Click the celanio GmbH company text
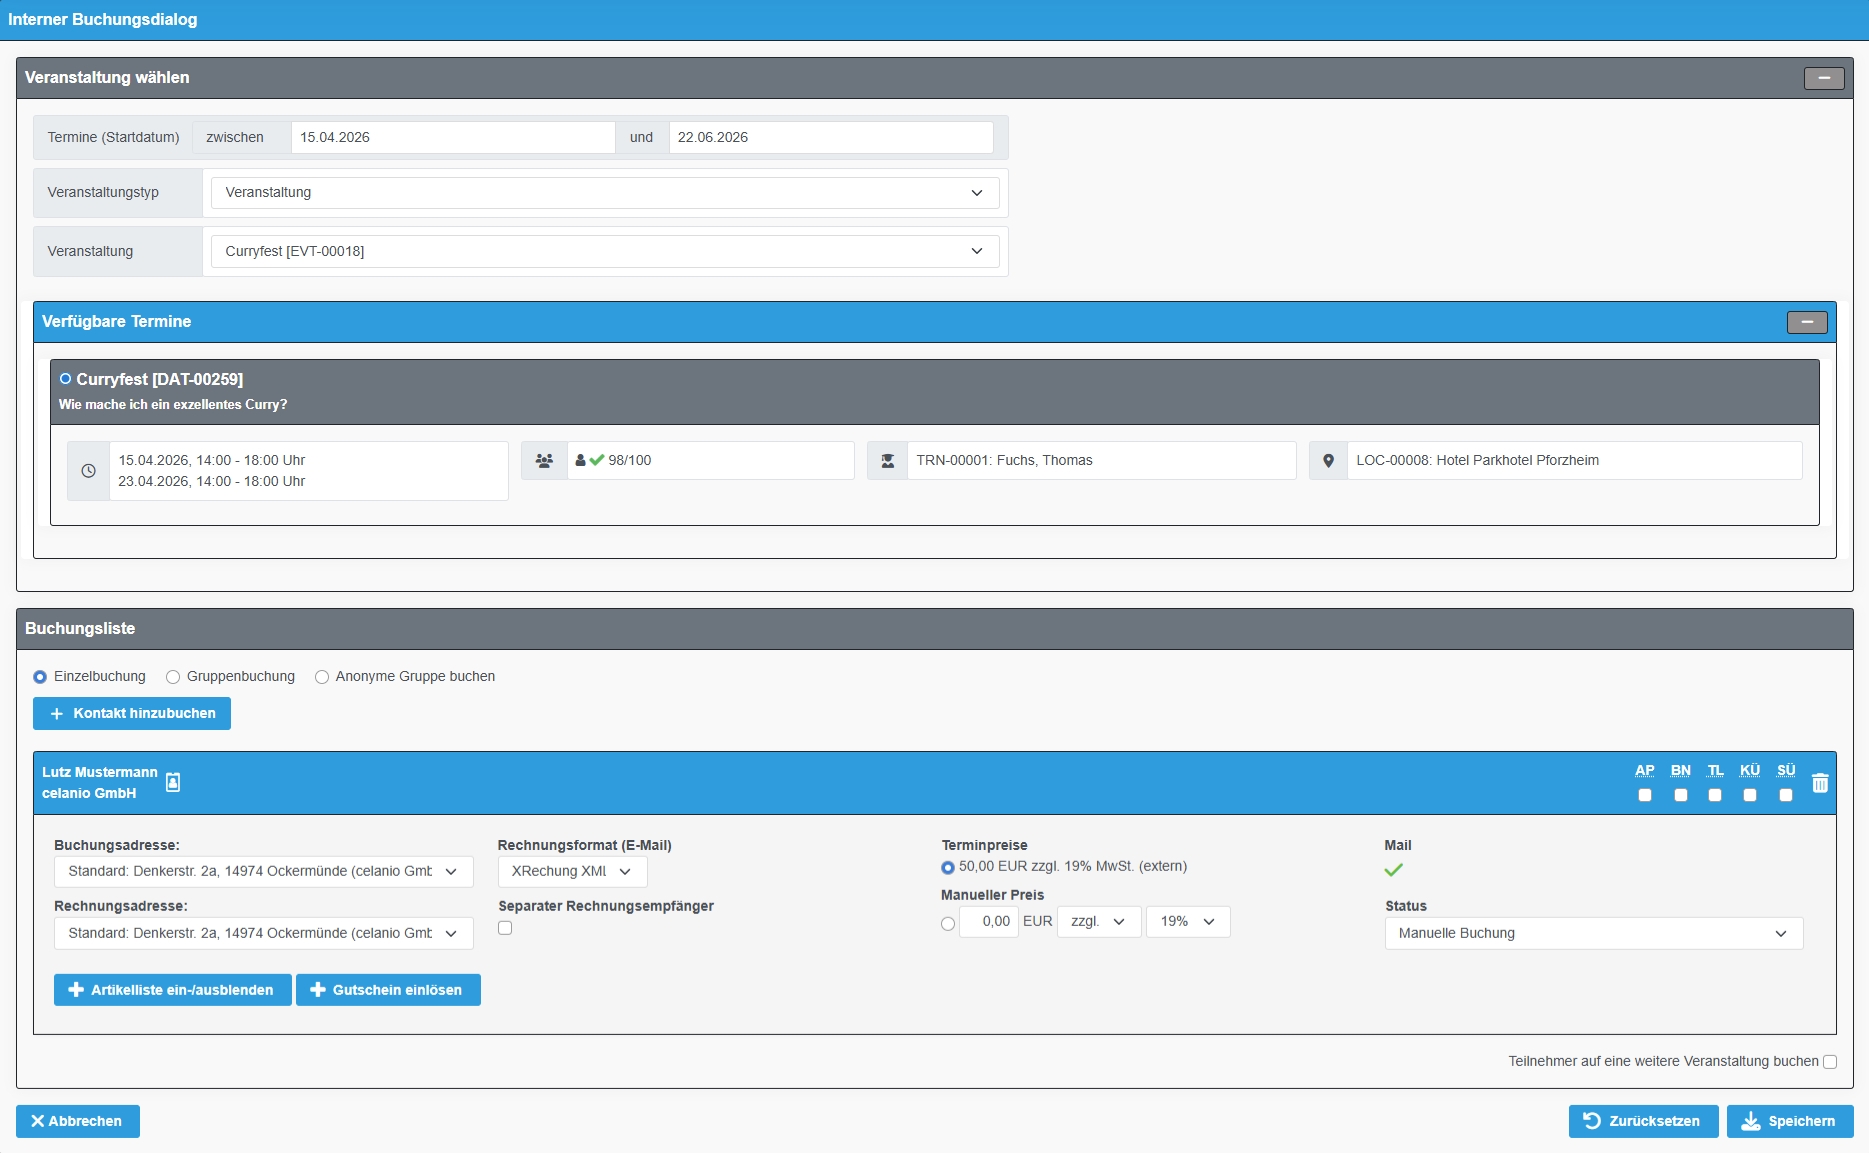Image resolution: width=1869 pixels, height=1153 pixels. (89, 793)
